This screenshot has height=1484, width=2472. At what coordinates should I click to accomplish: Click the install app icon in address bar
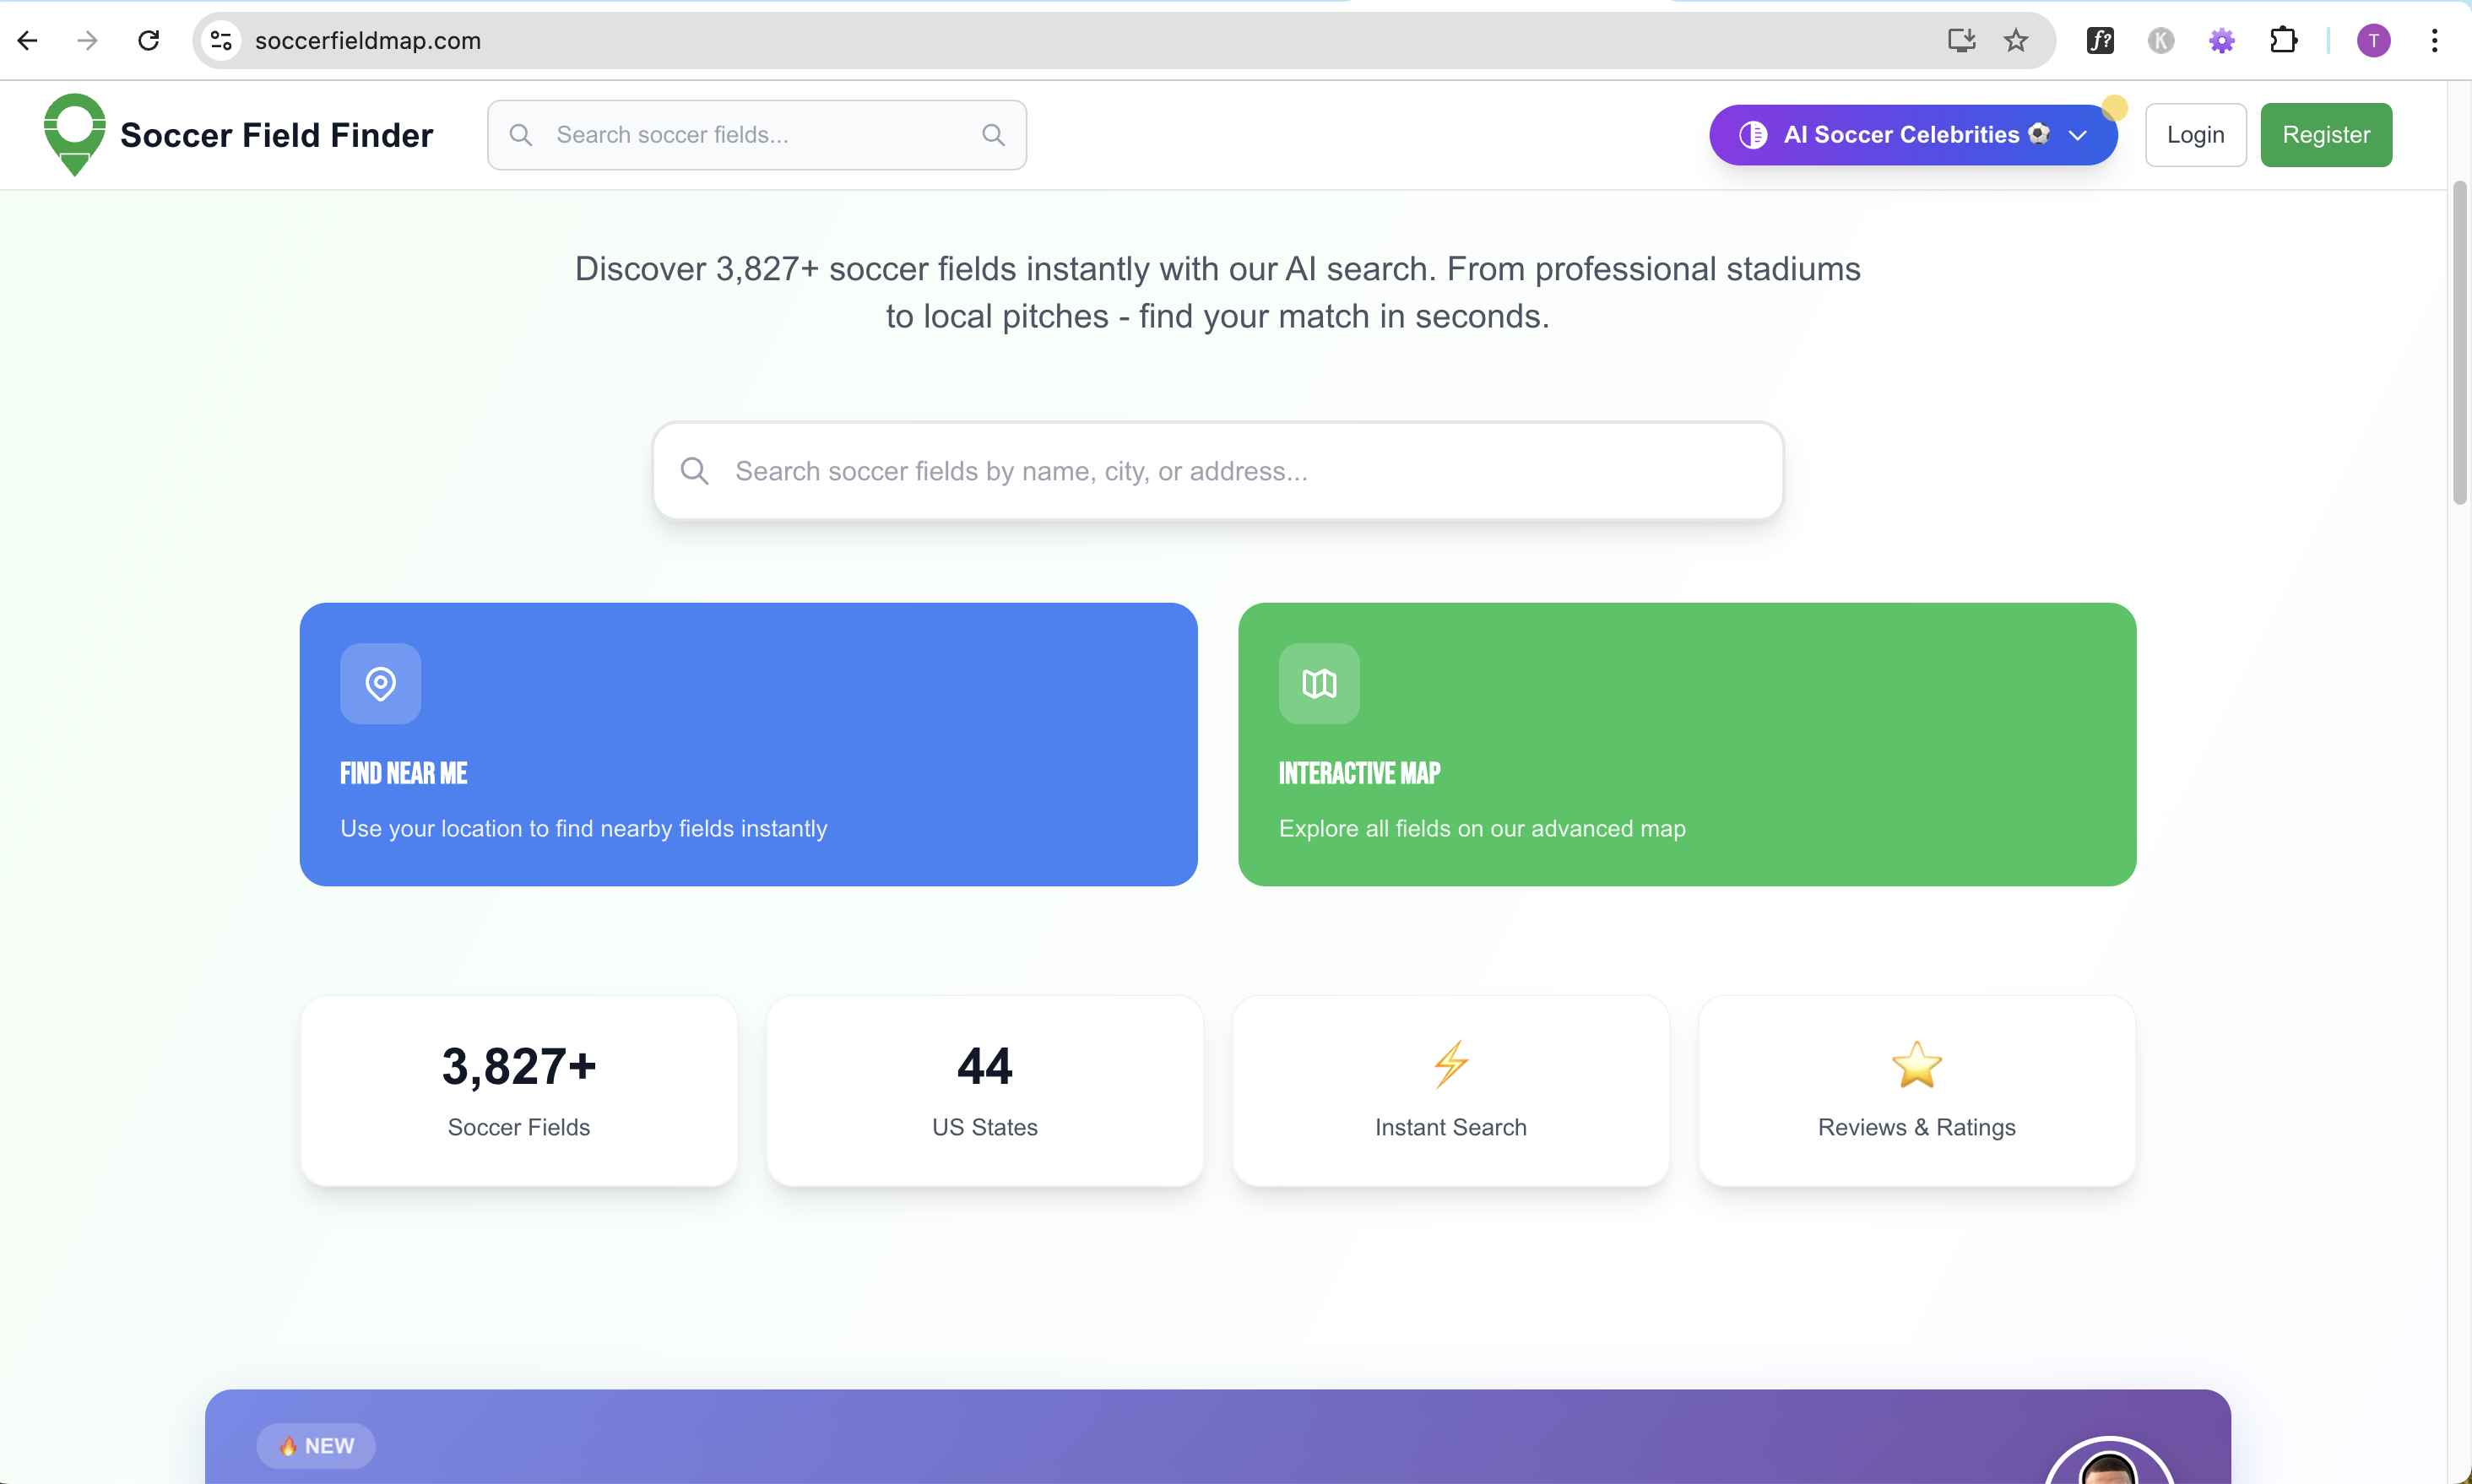point(1961,40)
